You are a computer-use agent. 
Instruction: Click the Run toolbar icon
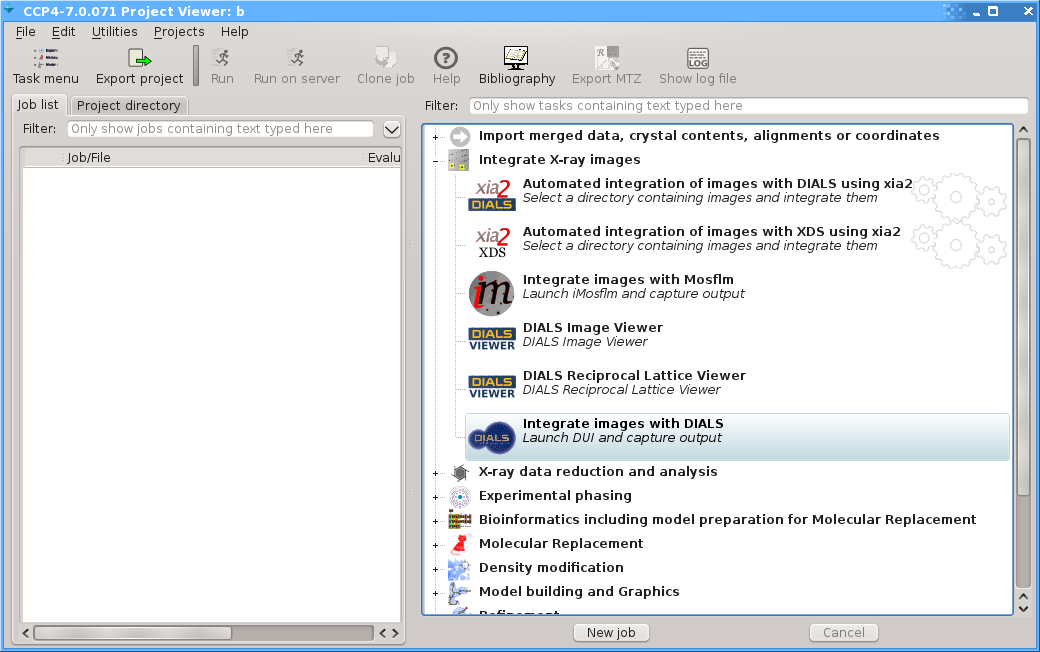point(222,58)
